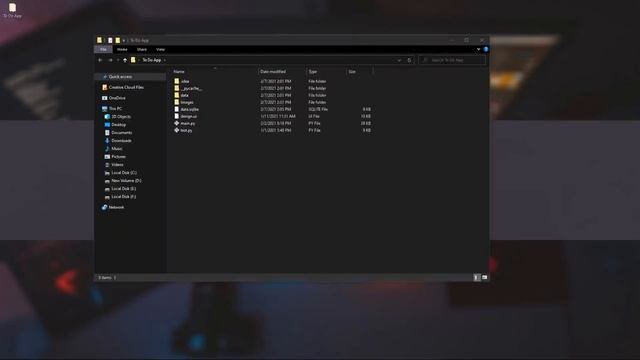Click the Forward navigation arrow

110,60
